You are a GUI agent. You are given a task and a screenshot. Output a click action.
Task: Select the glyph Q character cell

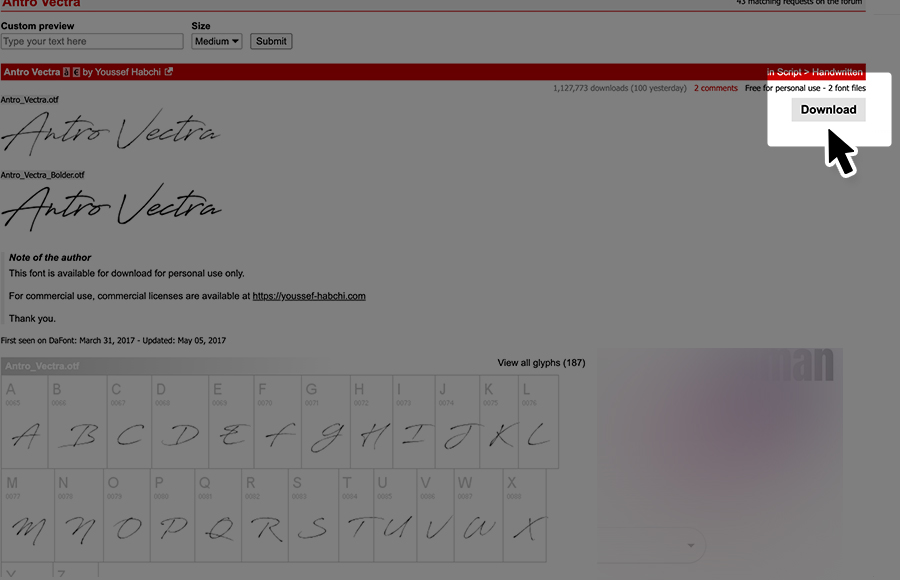[219, 515]
